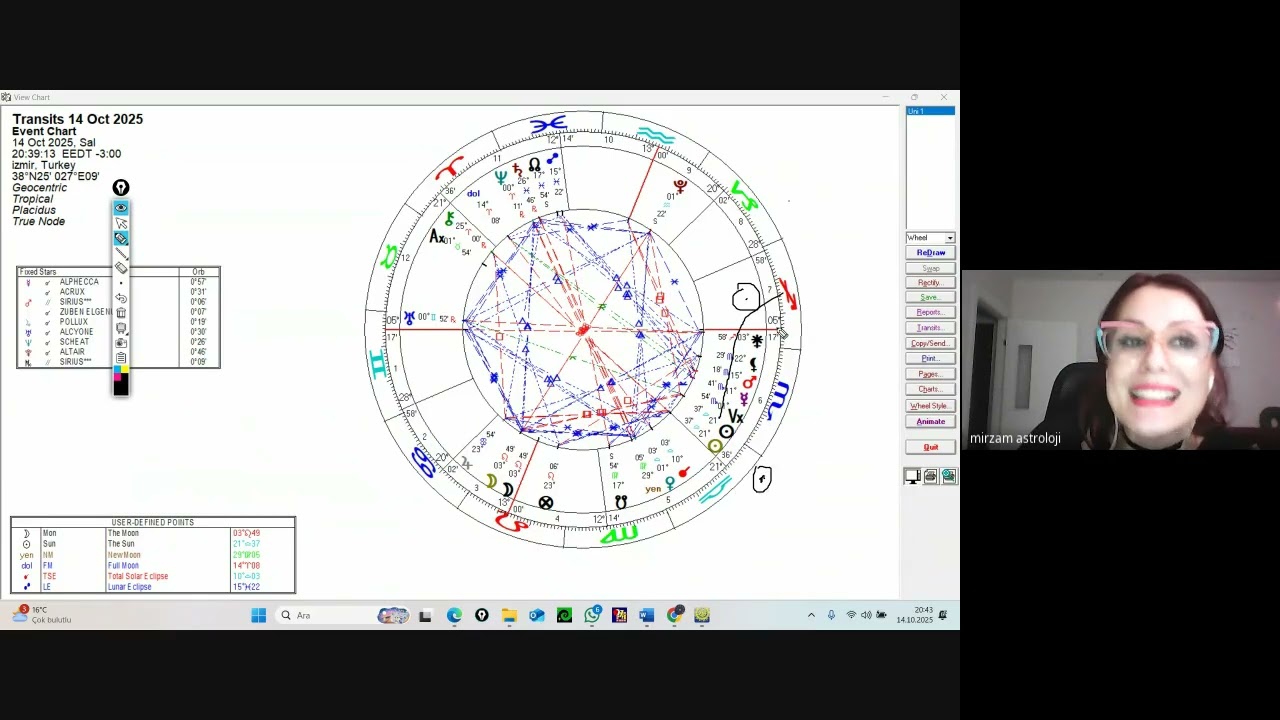Screen dimensions: 1280x720
Task: Select the small dot pen size
Action: tap(121, 283)
